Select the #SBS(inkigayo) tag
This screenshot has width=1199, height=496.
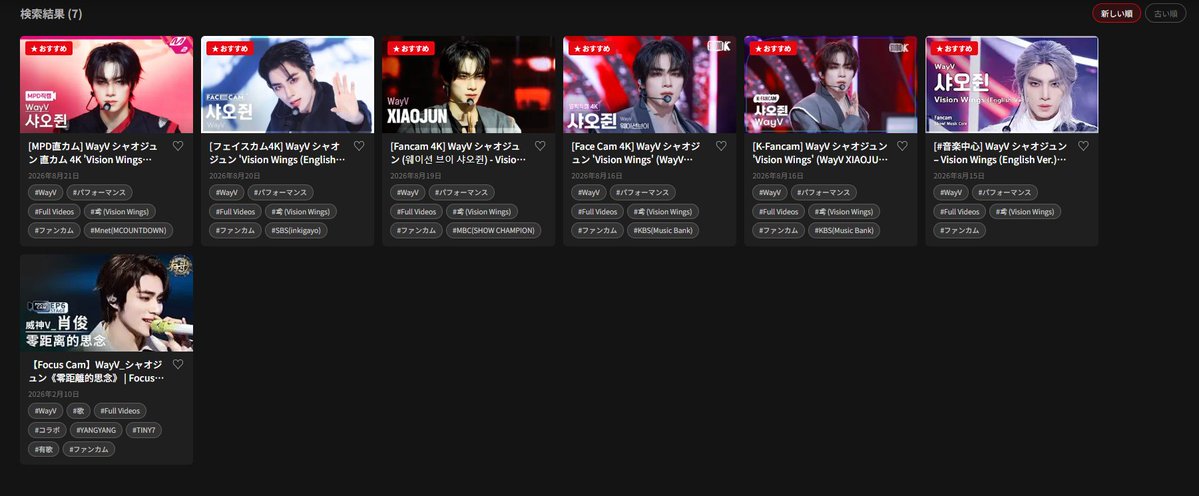[296, 230]
